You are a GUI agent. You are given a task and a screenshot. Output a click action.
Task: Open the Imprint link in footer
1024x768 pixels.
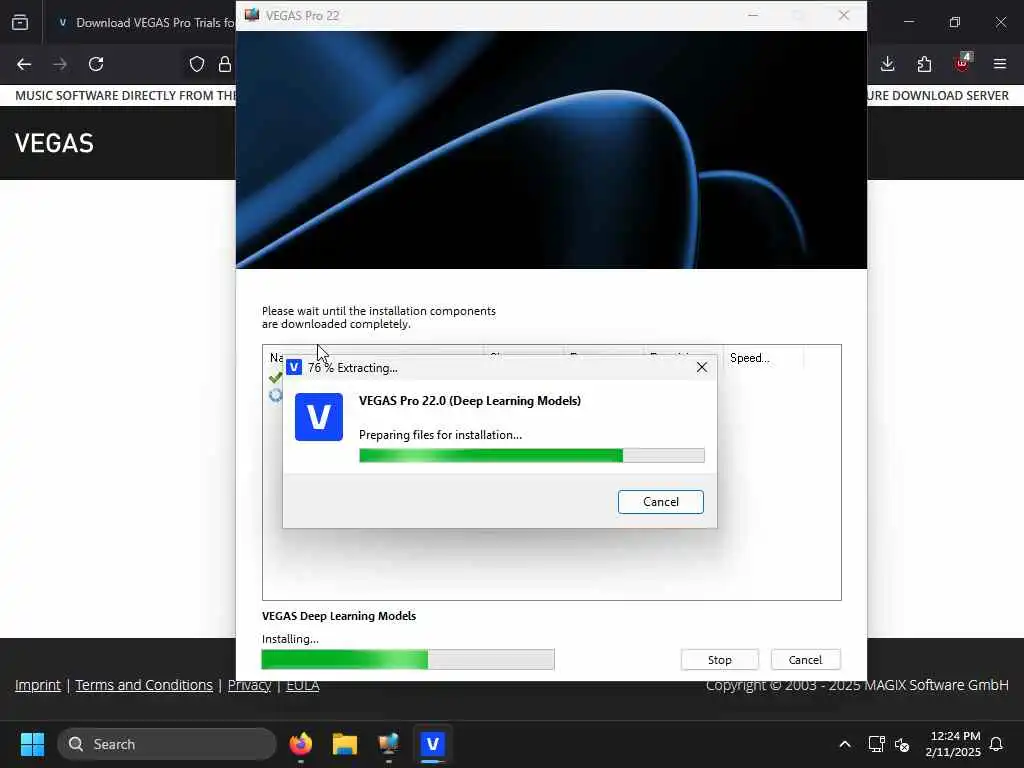click(x=38, y=685)
